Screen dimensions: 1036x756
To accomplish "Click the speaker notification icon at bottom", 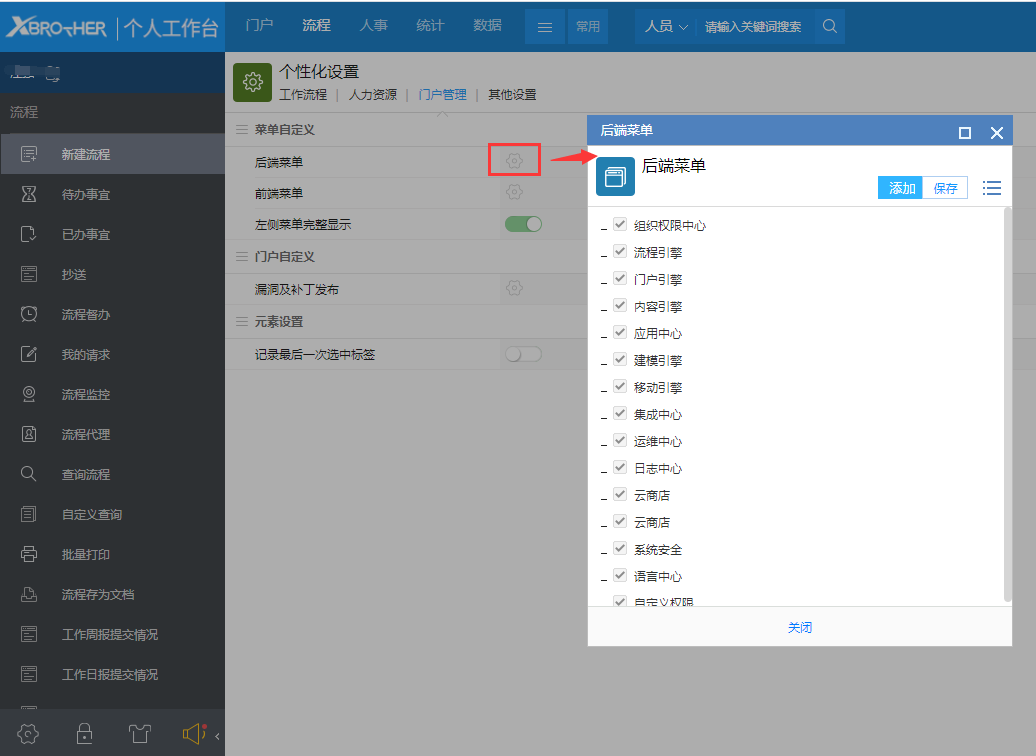I will [193, 734].
